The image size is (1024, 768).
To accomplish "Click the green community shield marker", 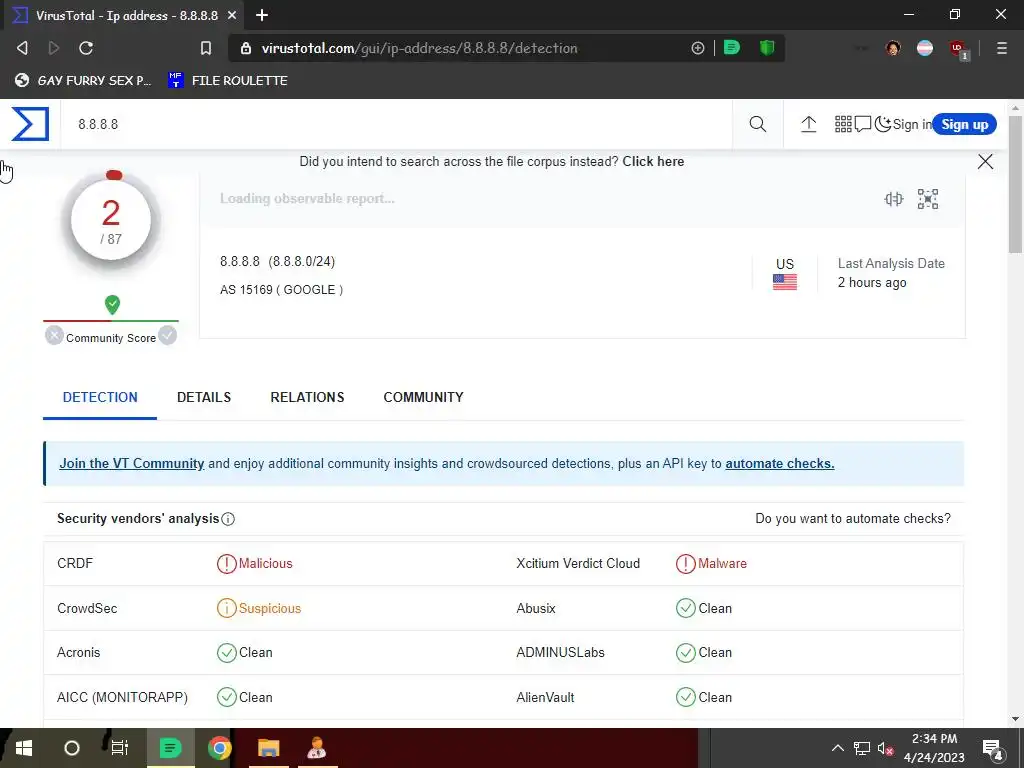I will point(112,304).
